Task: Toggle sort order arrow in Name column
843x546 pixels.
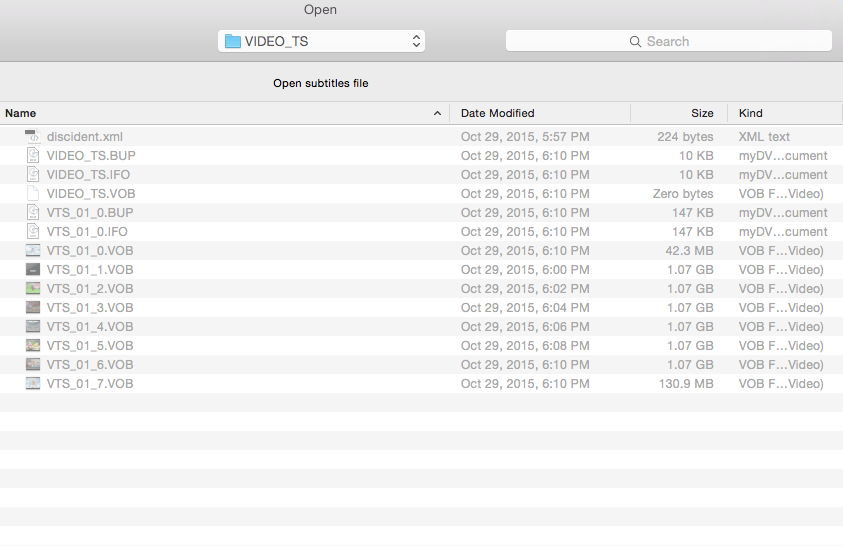Action: click(x=437, y=114)
